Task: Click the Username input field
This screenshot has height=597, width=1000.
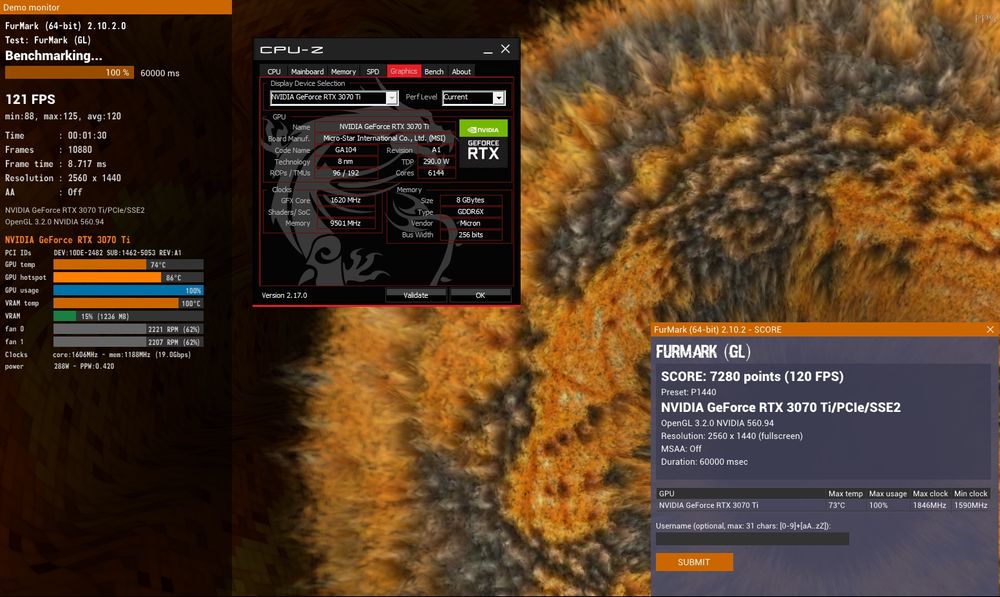Action: coord(752,539)
